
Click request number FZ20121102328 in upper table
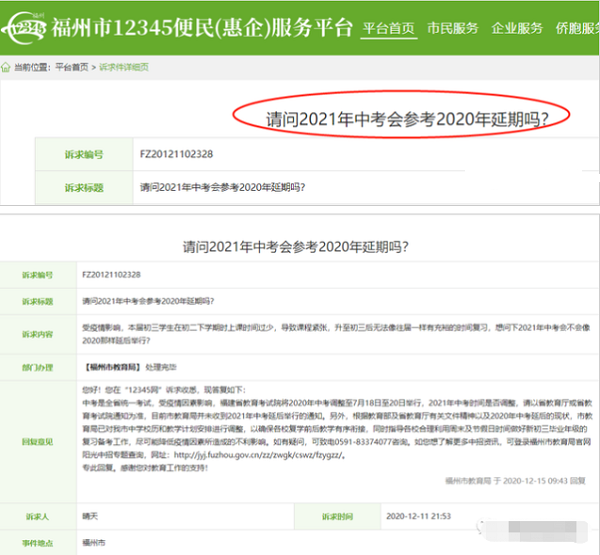tap(176, 155)
